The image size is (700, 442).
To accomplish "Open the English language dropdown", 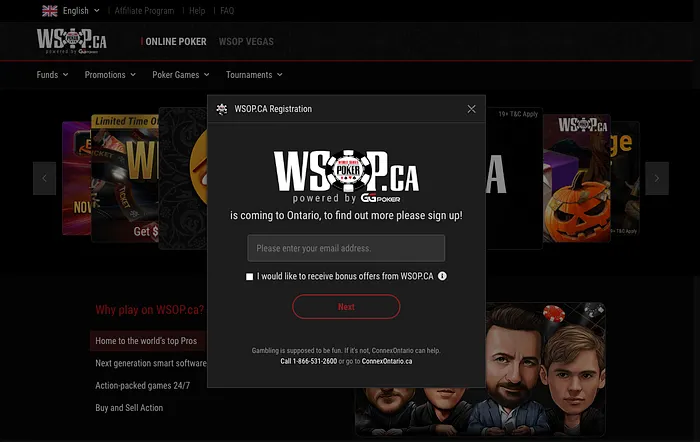I will tap(81, 11).
